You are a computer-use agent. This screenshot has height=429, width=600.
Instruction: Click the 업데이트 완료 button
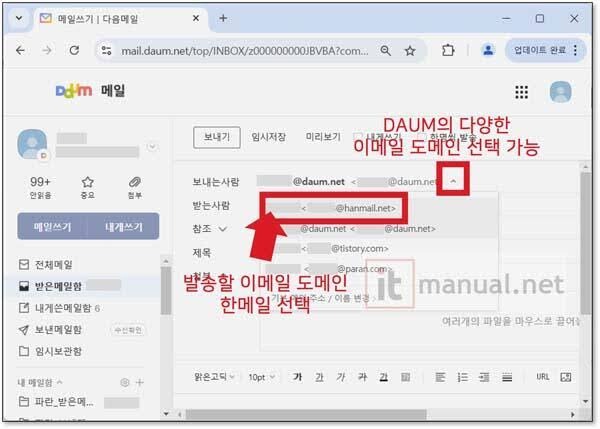pyautogui.click(x=540, y=50)
